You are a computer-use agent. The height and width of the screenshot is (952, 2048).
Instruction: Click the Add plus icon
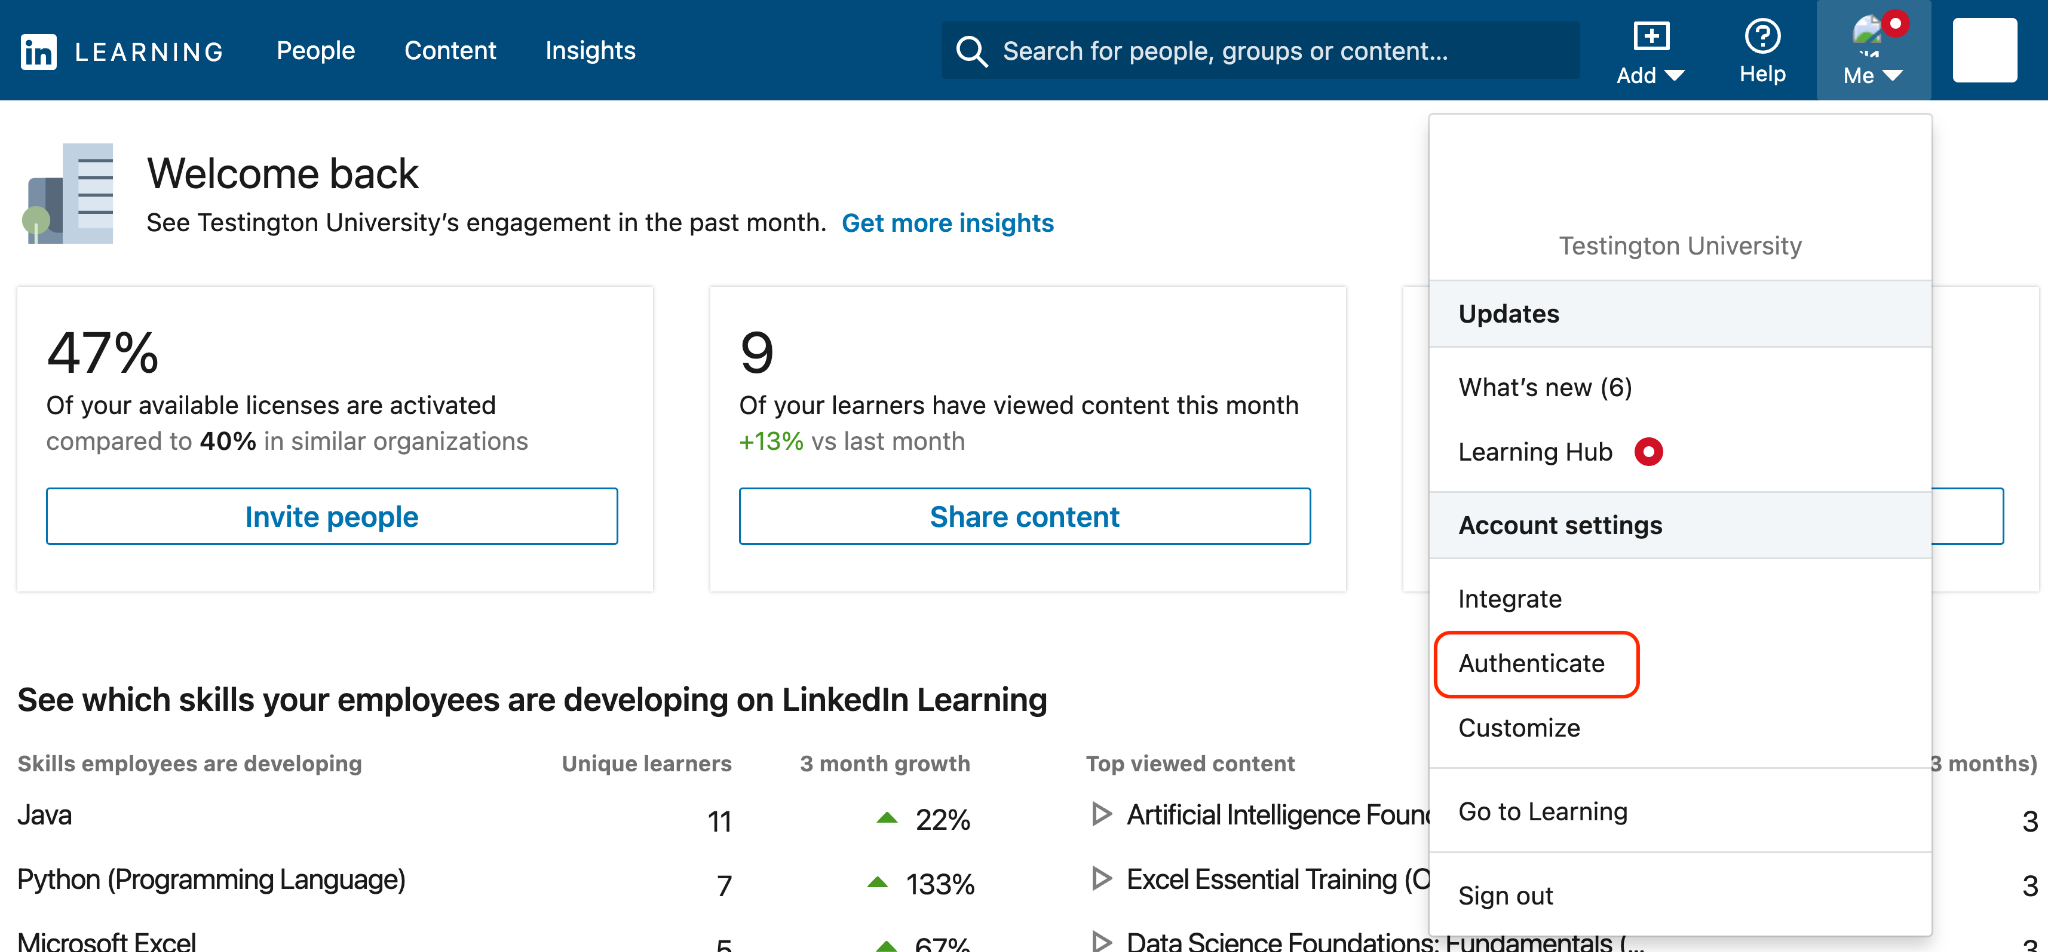pyautogui.click(x=1651, y=37)
